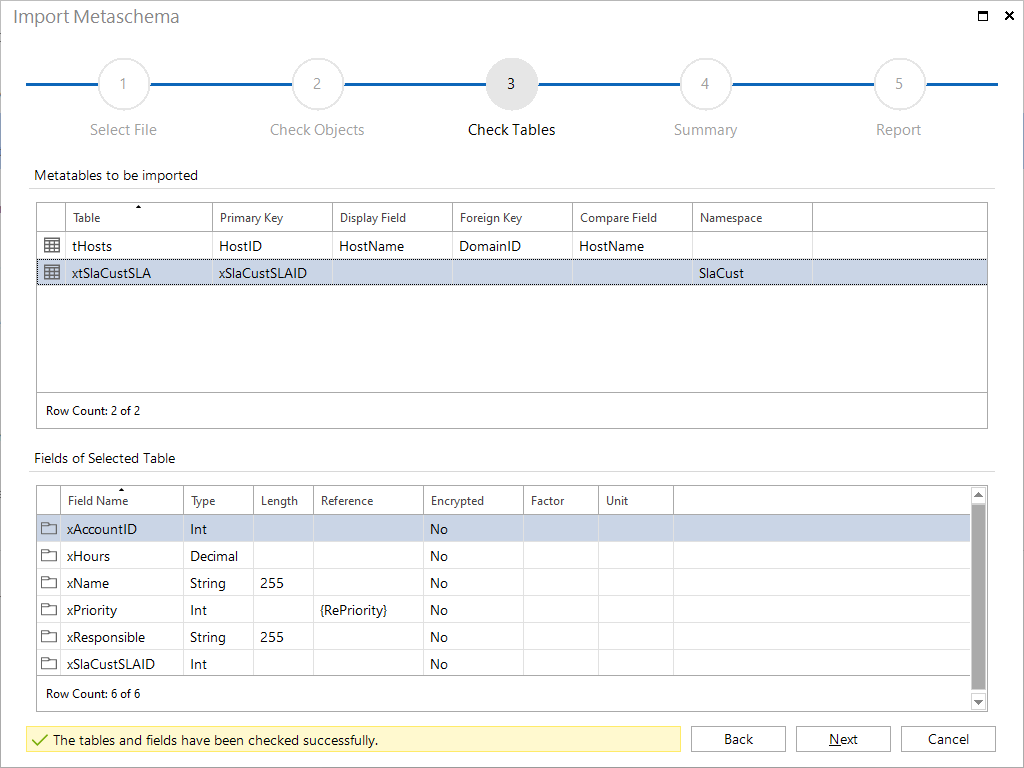Image resolution: width=1024 pixels, height=768 pixels.
Task: Click the Back button
Action: (738, 739)
